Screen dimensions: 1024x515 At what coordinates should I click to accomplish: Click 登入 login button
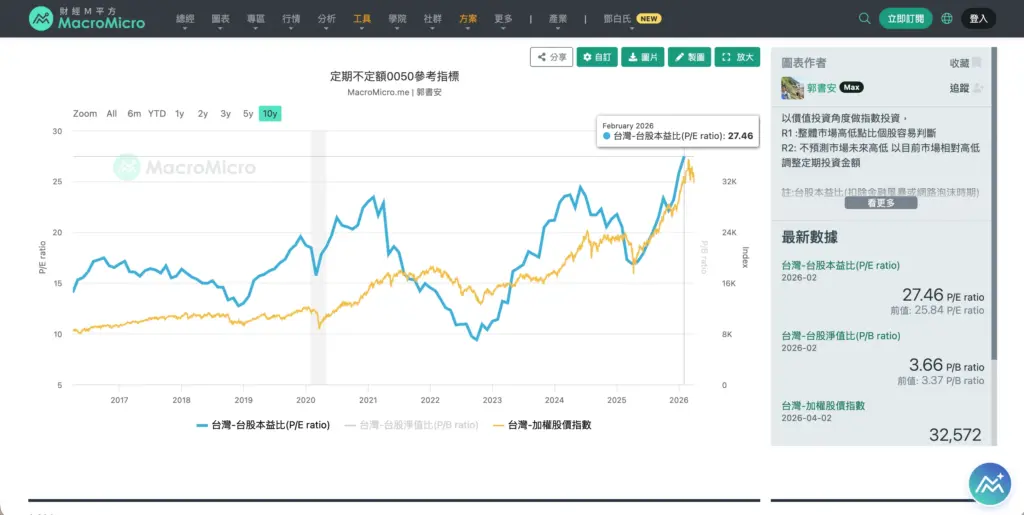978,18
